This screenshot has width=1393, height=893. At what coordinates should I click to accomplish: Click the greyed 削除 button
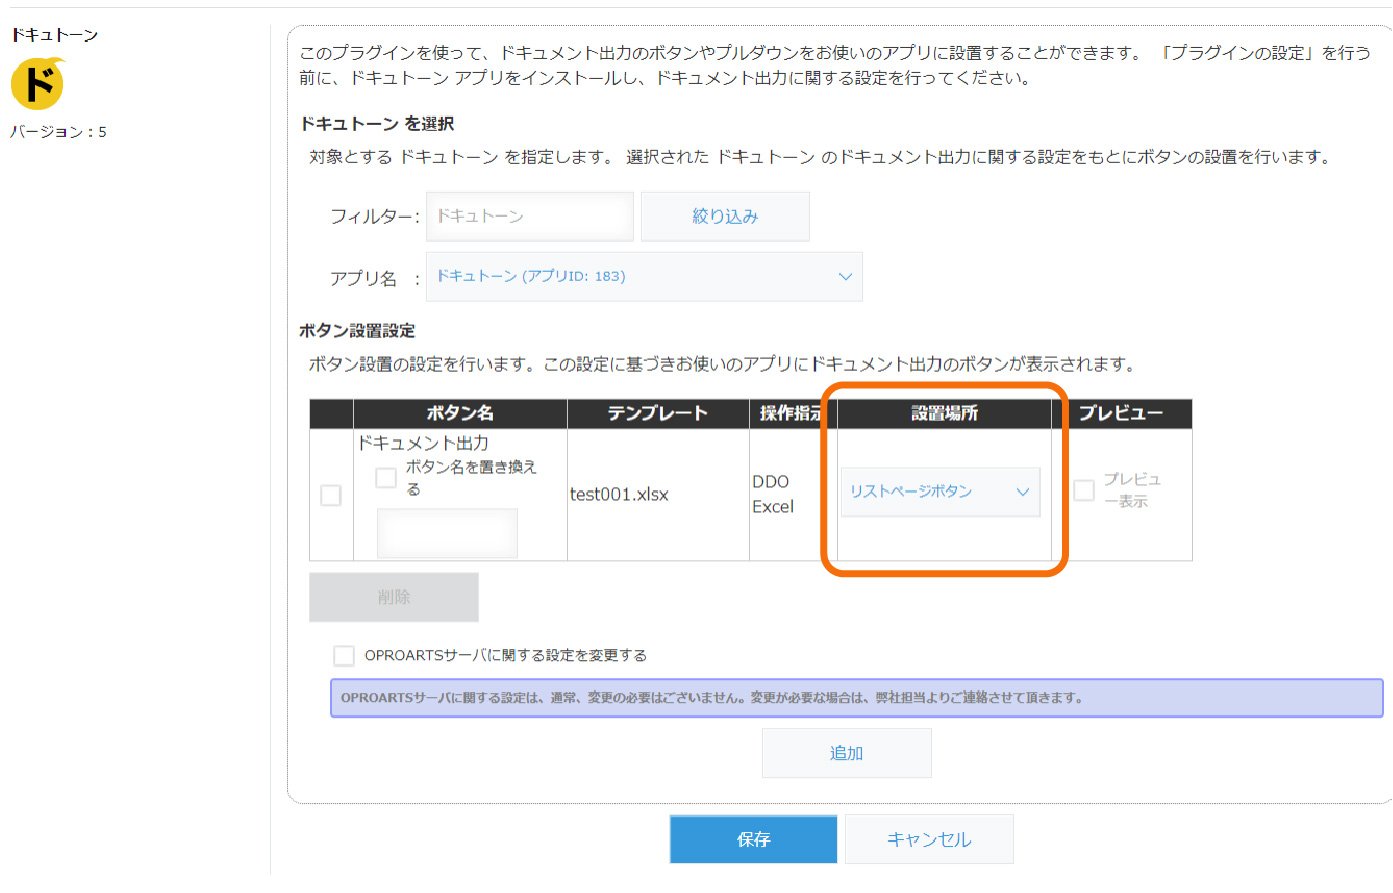pos(394,597)
